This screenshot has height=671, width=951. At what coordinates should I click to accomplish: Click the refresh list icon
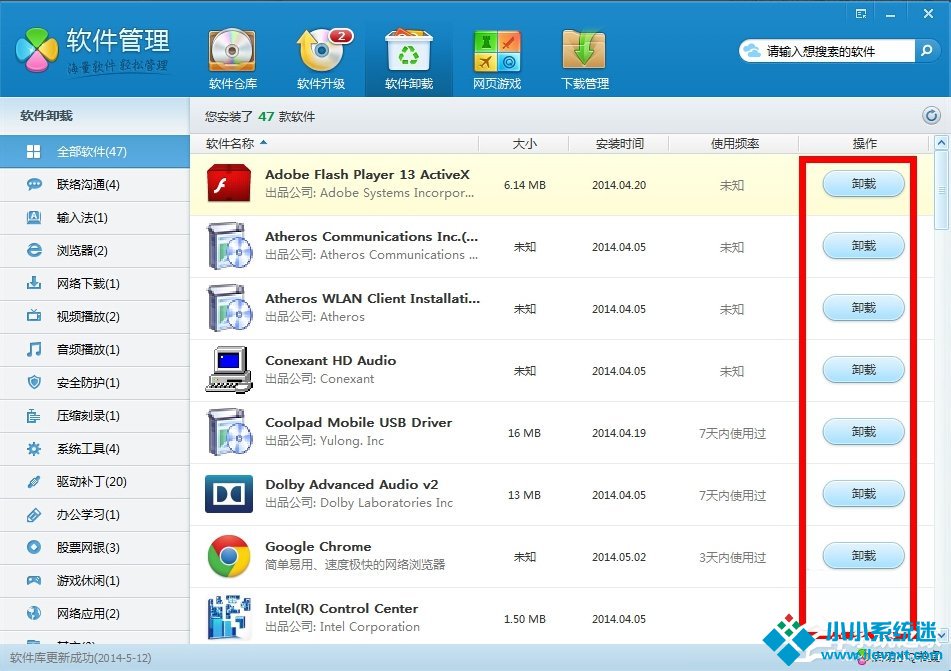(x=931, y=115)
